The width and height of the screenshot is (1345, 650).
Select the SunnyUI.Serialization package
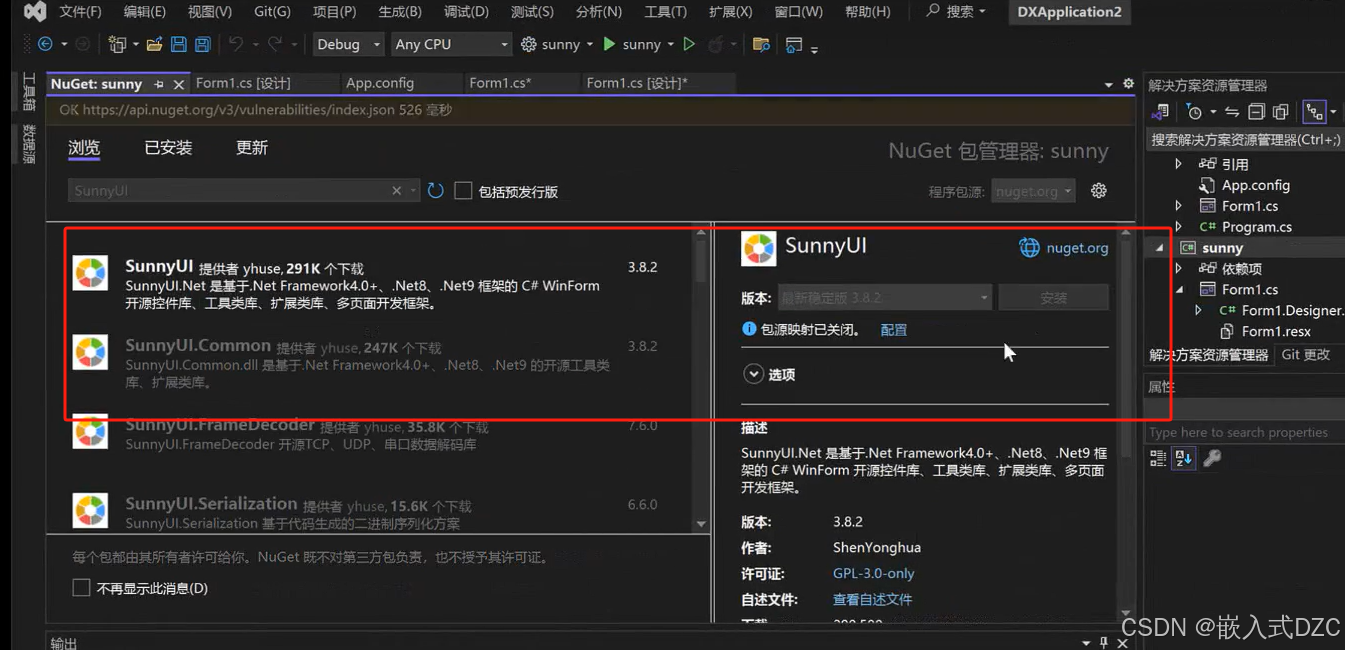(380, 511)
